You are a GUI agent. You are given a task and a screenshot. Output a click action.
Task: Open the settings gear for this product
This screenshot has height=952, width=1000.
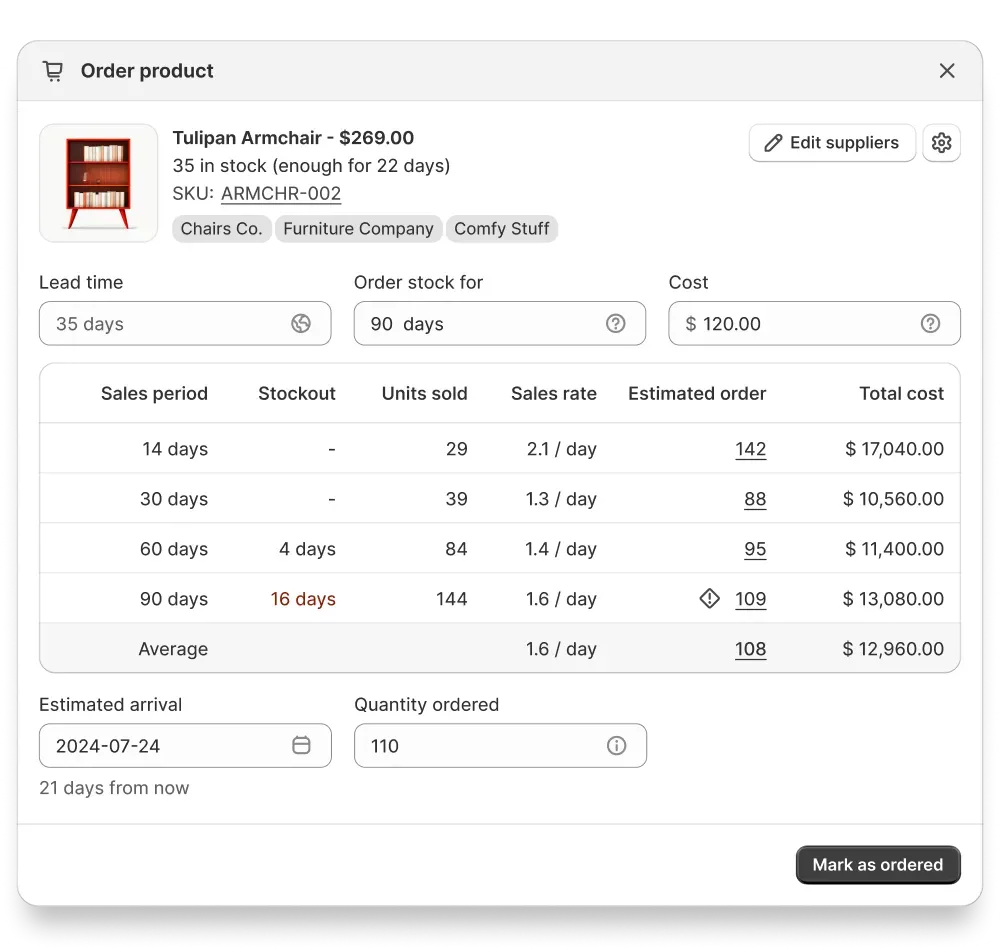(x=941, y=143)
